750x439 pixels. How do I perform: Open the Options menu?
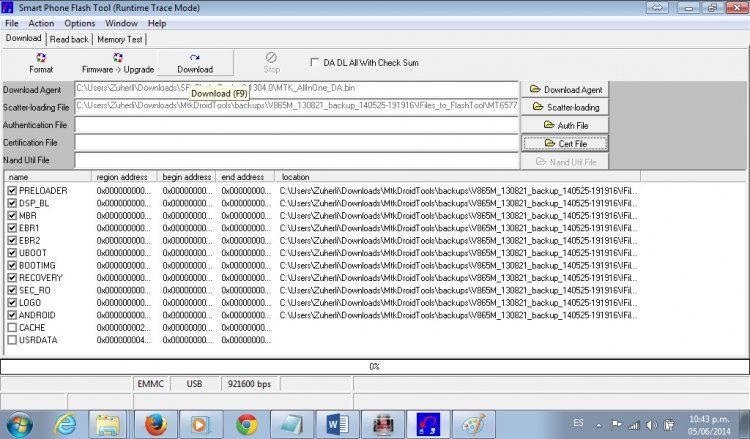pos(79,23)
